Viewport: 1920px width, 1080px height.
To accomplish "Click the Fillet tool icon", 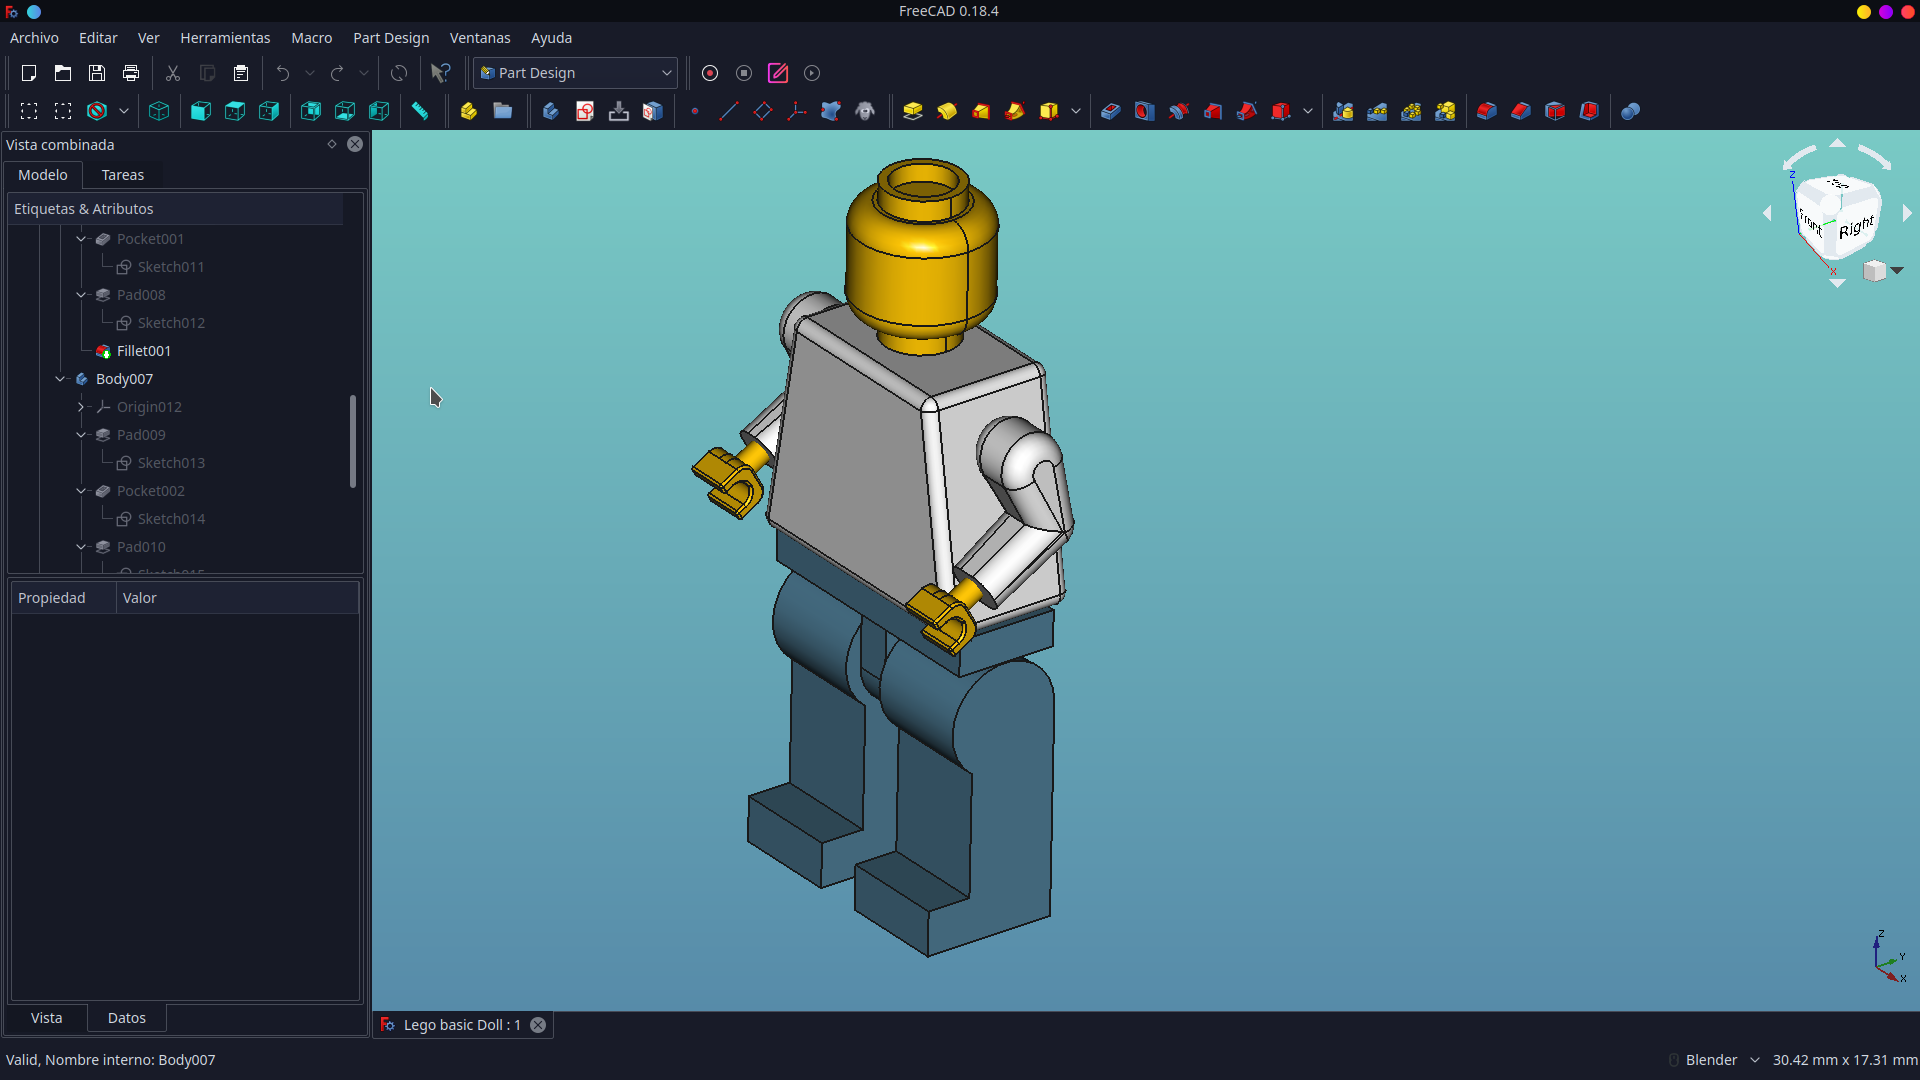I will [1486, 111].
